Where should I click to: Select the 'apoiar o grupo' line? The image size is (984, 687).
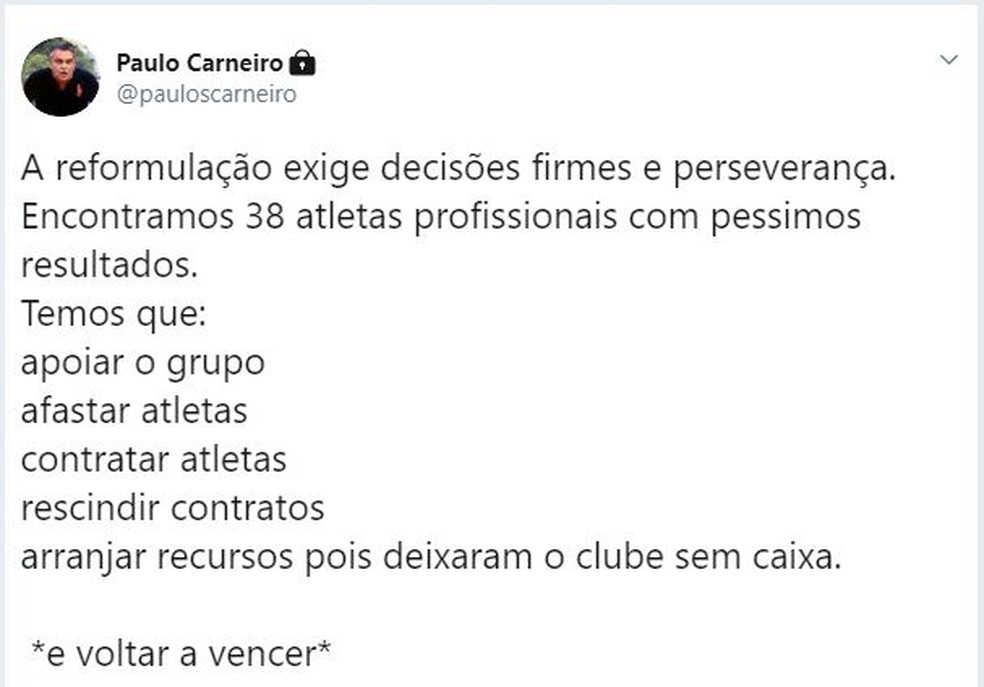click(x=143, y=363)
